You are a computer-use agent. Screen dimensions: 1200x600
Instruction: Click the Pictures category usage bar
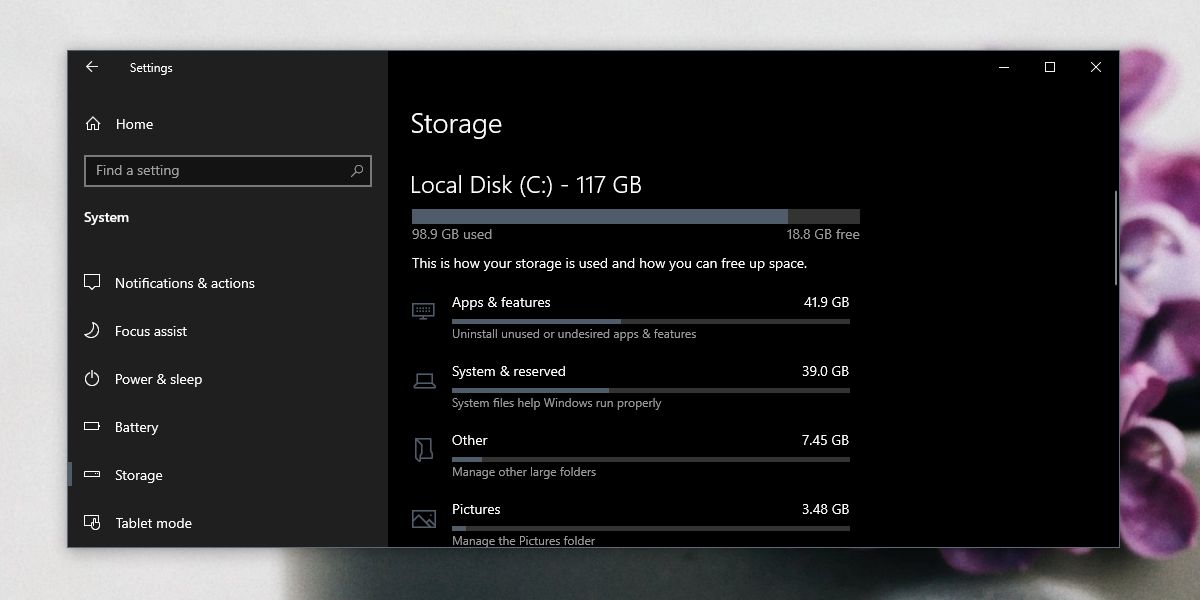pyautogui.click(x=650, y=528)
